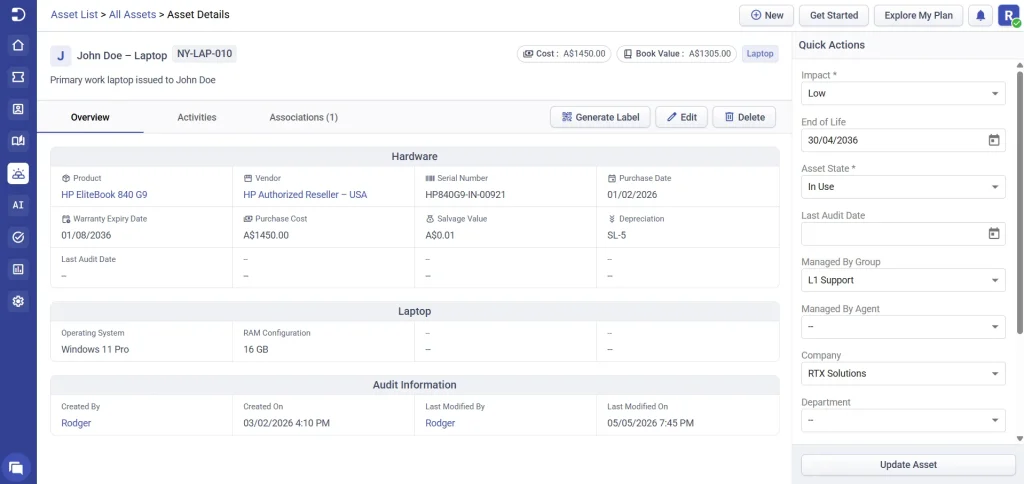Expand the Department dropdown

point(903,420)
